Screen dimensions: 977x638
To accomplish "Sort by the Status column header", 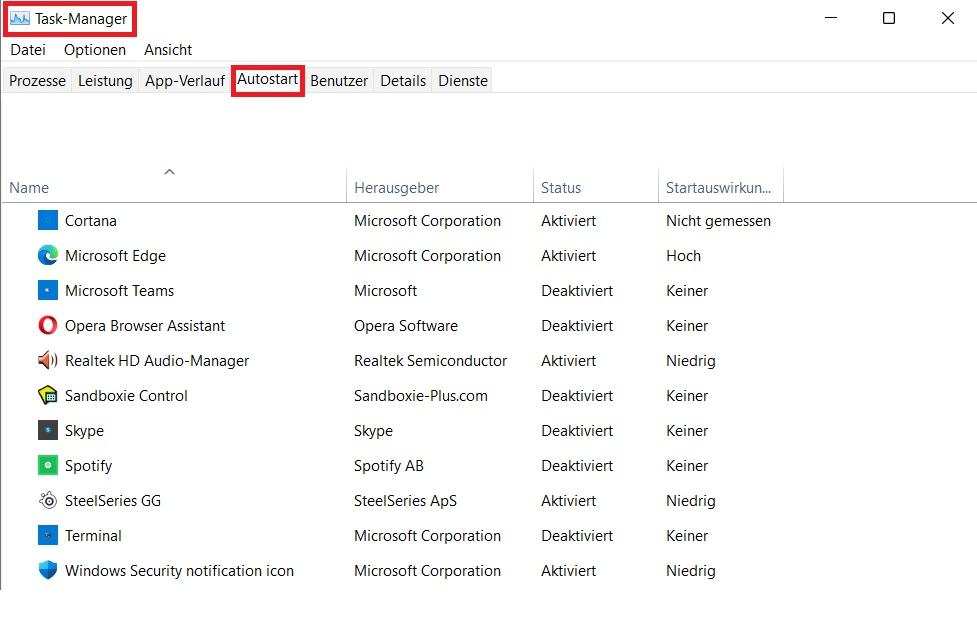I will pos(561,187).
